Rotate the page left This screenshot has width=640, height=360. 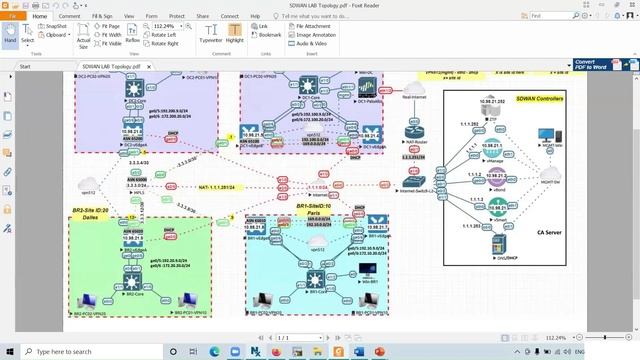[x=160, y=35]
